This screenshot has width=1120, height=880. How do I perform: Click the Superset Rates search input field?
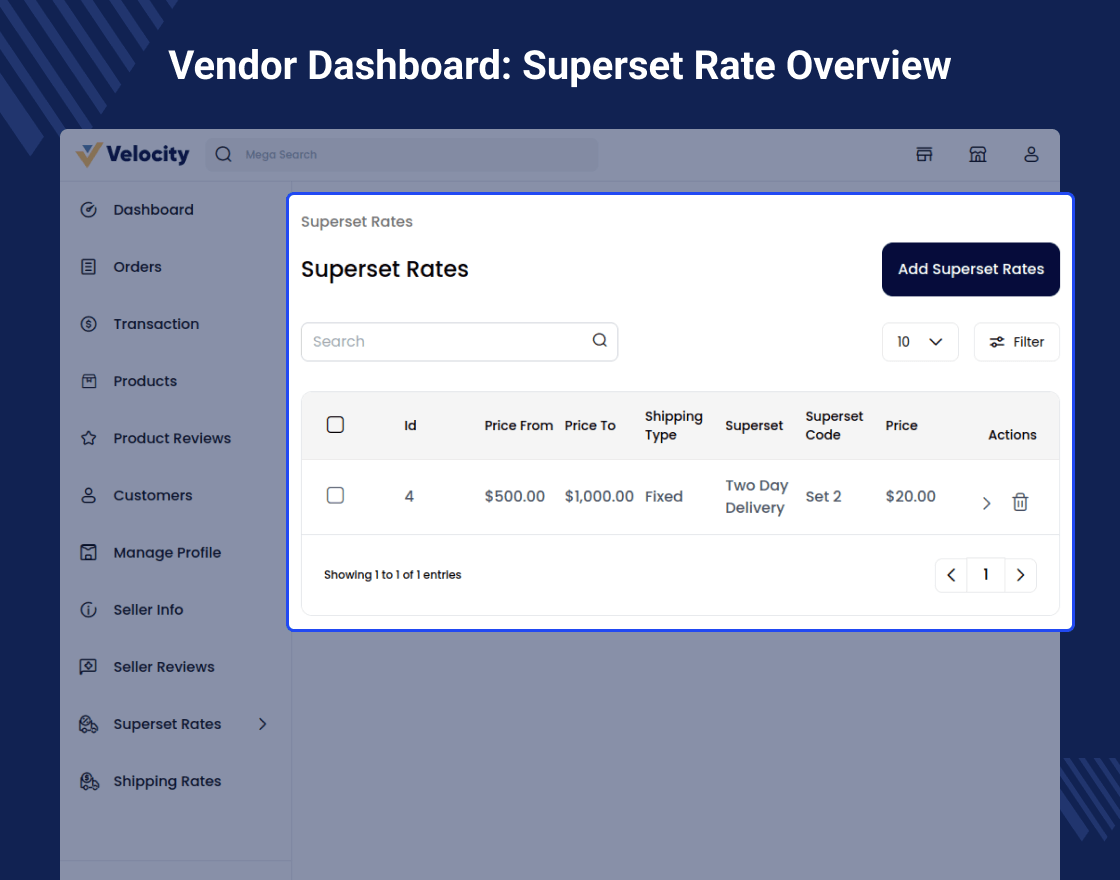[445, 341]
